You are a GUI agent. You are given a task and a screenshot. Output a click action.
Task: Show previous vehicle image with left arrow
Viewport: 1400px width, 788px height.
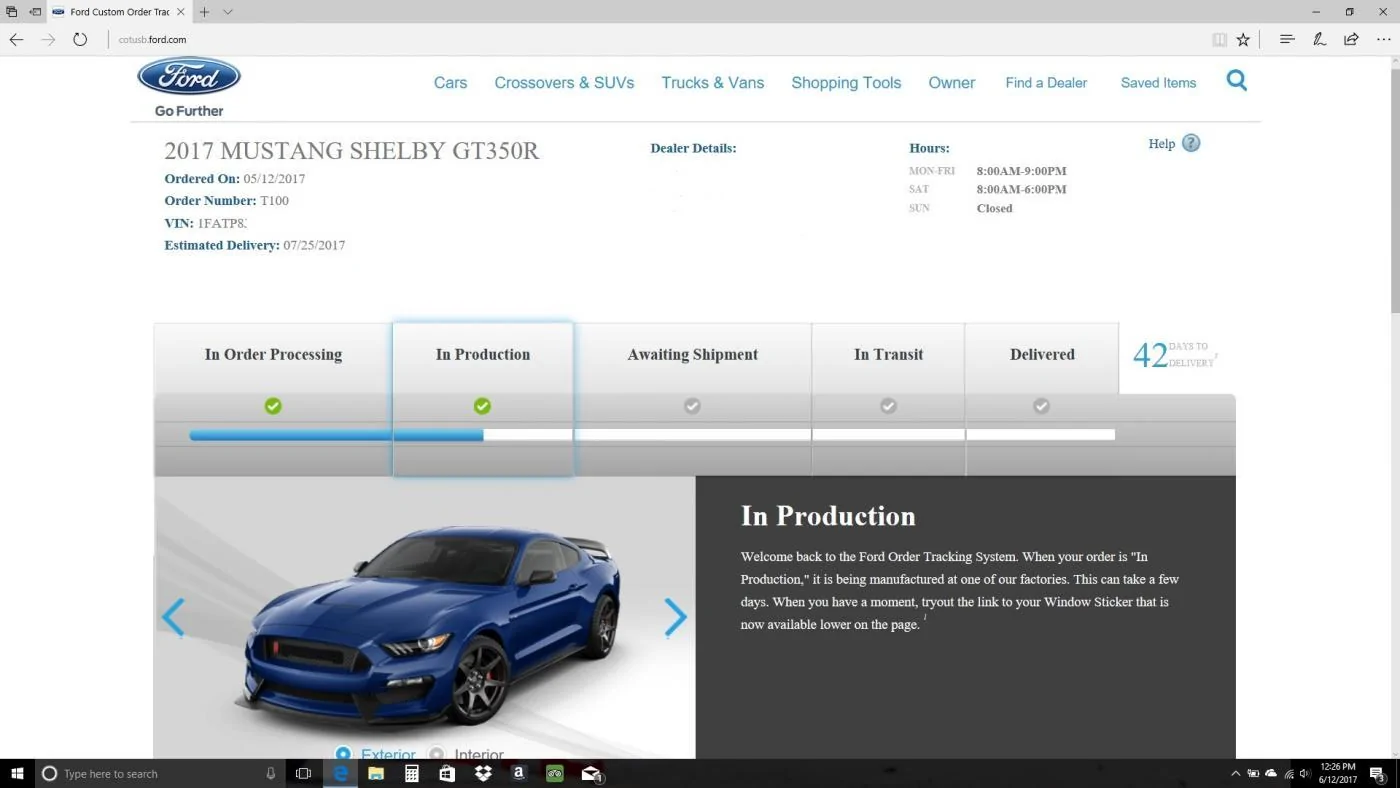tap(173, 617)
